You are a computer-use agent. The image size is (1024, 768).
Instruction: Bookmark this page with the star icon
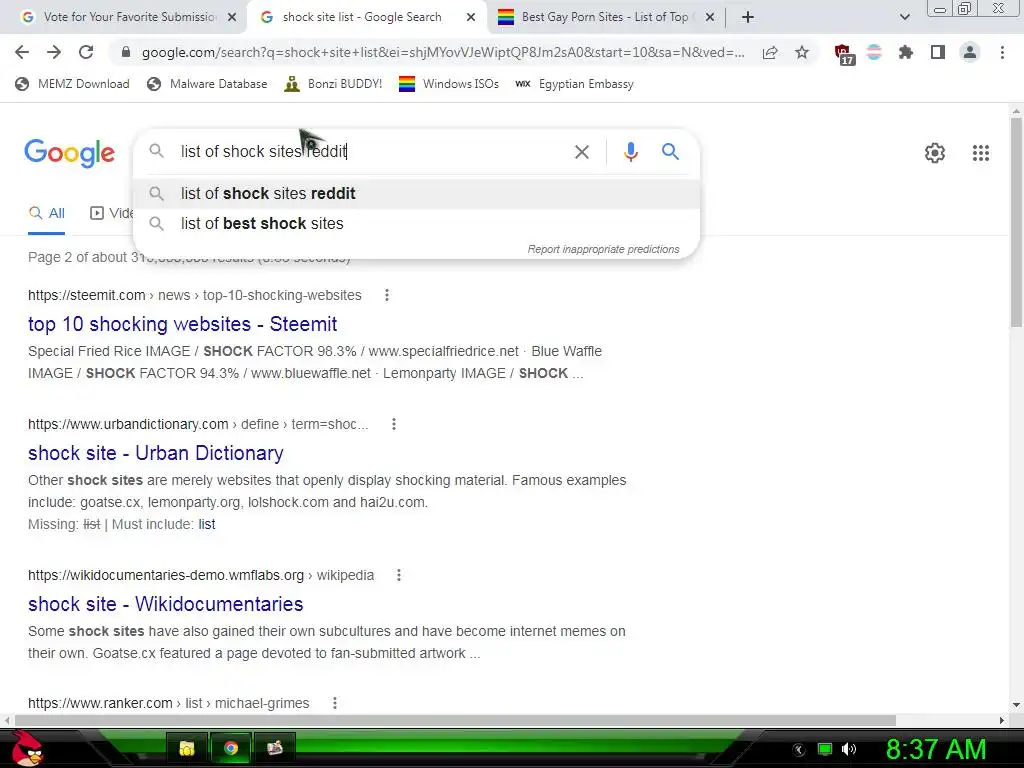pyautogui.click(x=802, y=52)
